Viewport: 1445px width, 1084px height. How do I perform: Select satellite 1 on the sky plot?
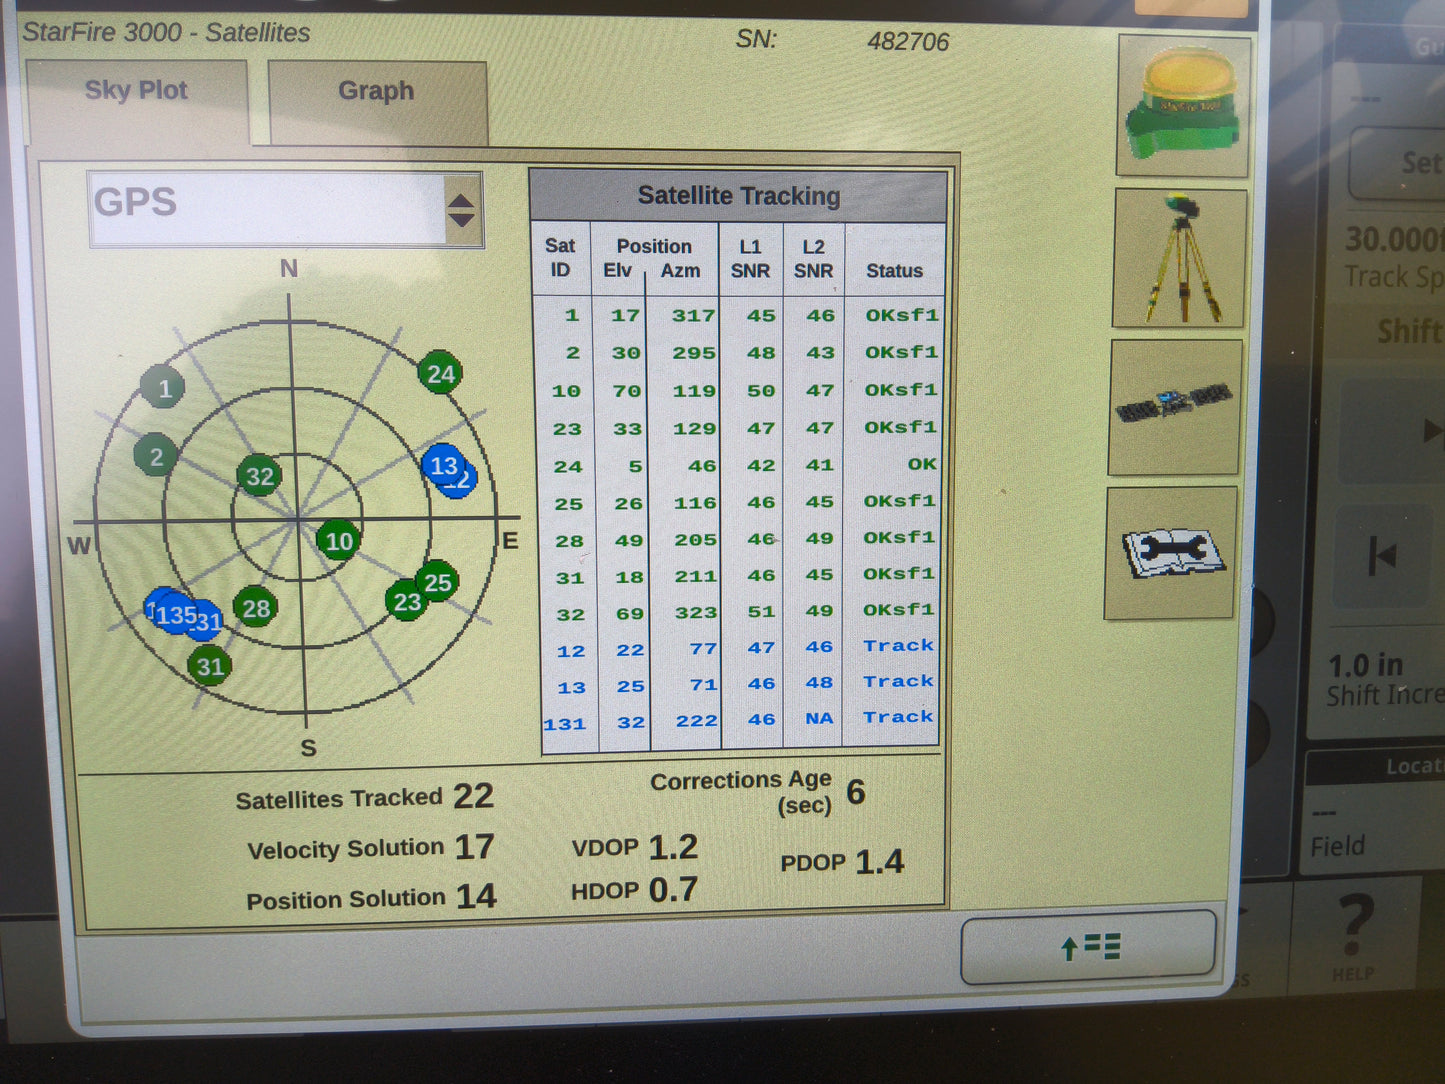pyautogui.click(x=164, y=388)
